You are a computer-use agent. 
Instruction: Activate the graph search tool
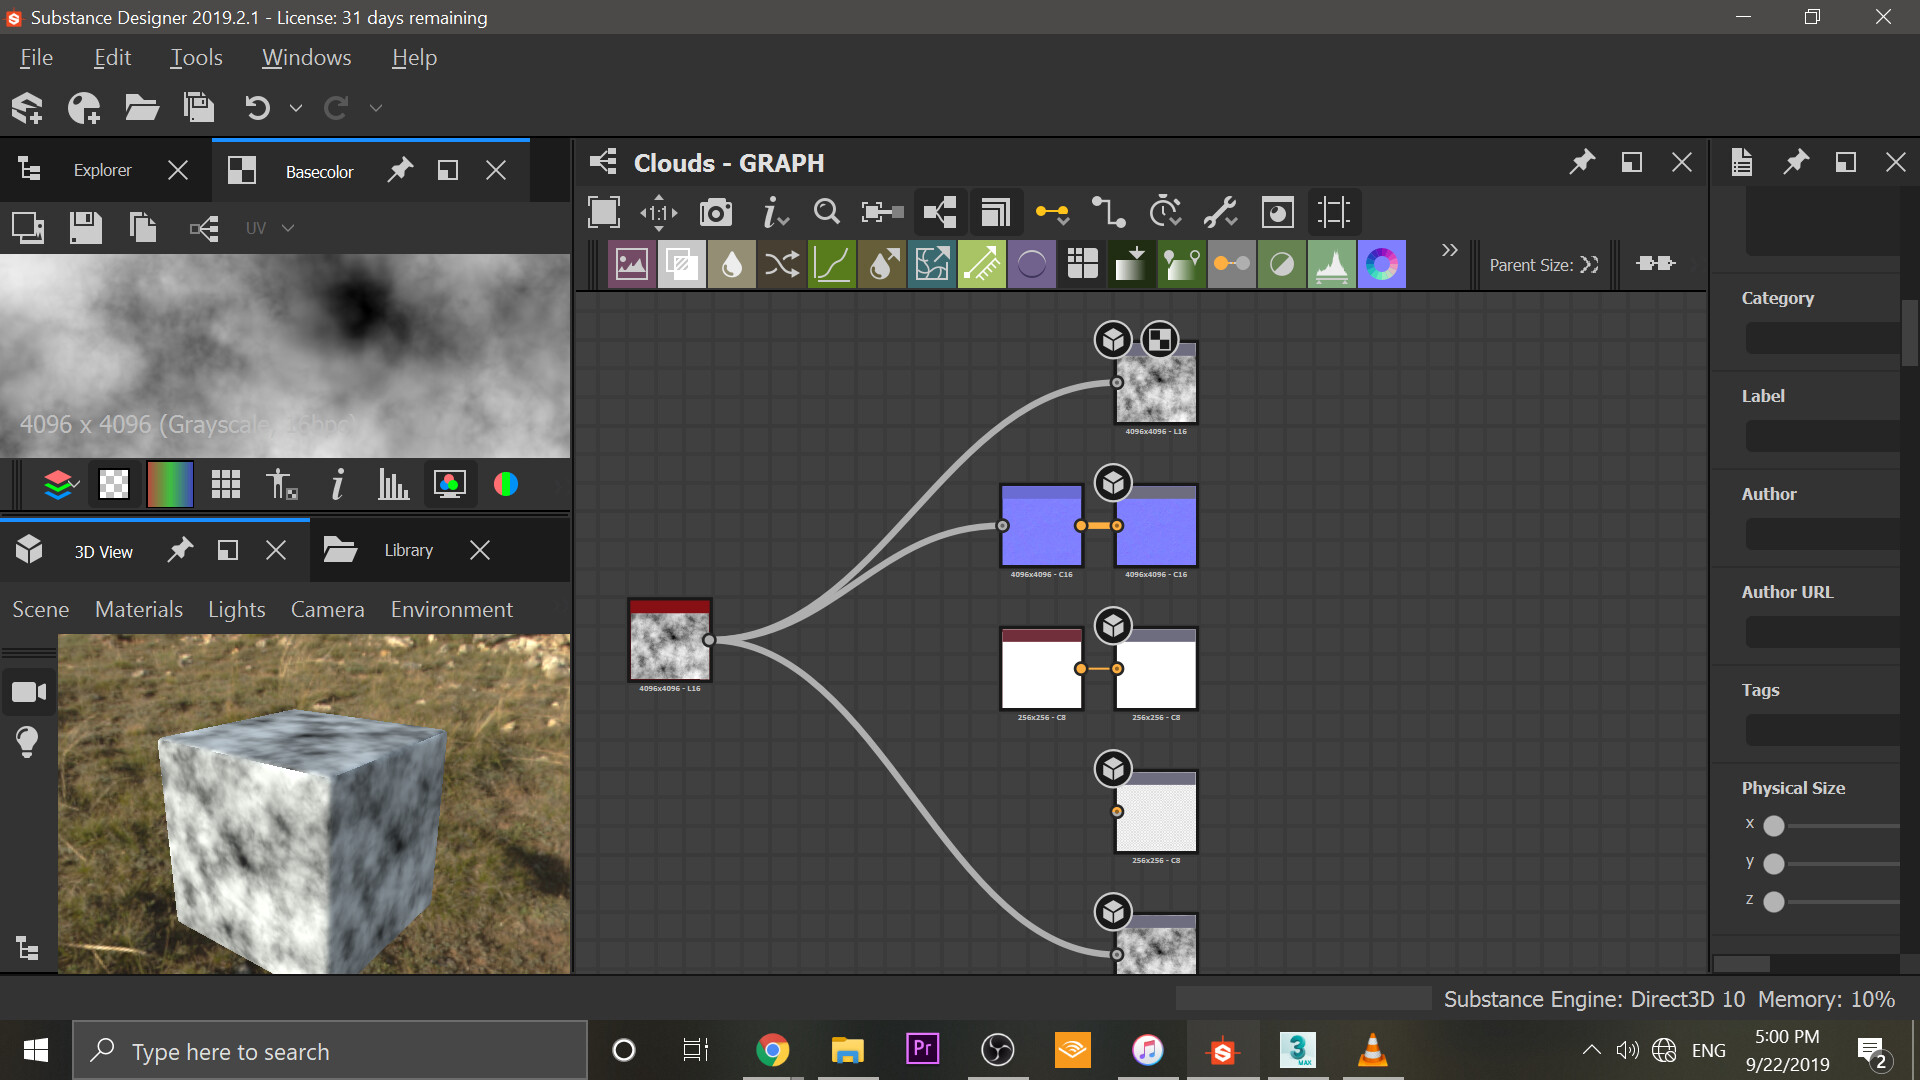click(x=827, y=212)
